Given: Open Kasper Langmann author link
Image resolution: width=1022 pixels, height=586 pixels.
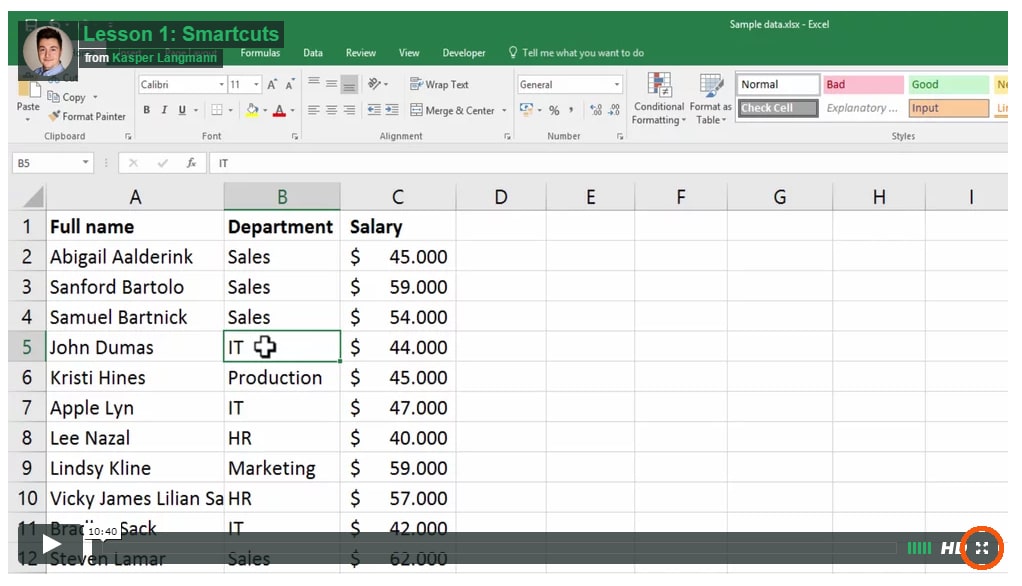Looking at the screenshot, I should click(164, 57).
